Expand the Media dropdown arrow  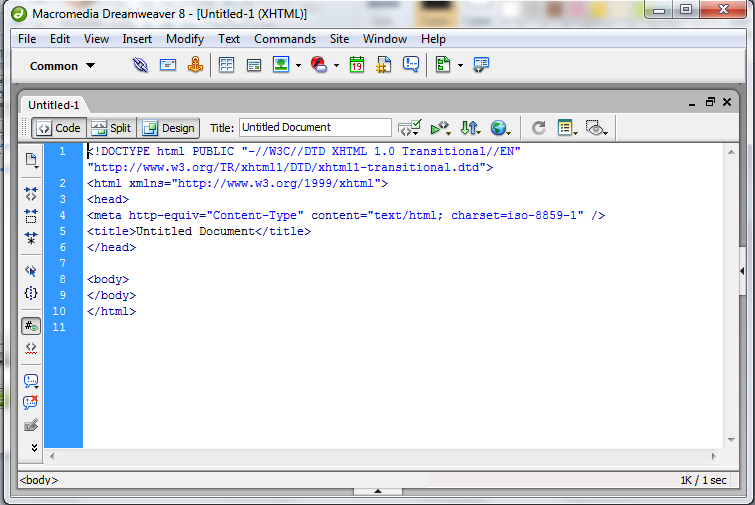[x=336, y=65]
